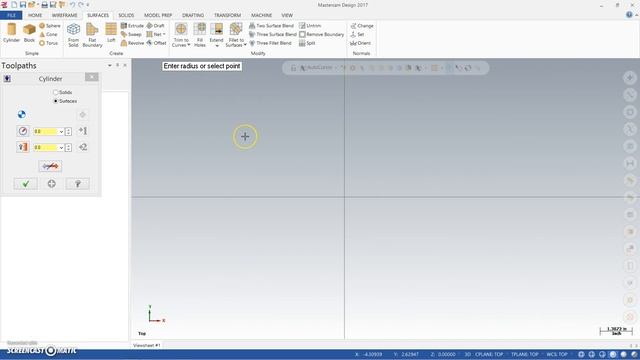Viewport: 640px width, 360px height.
Task: Click the Split surface tool
Action: pyautogui.click(x=307, y=43)
